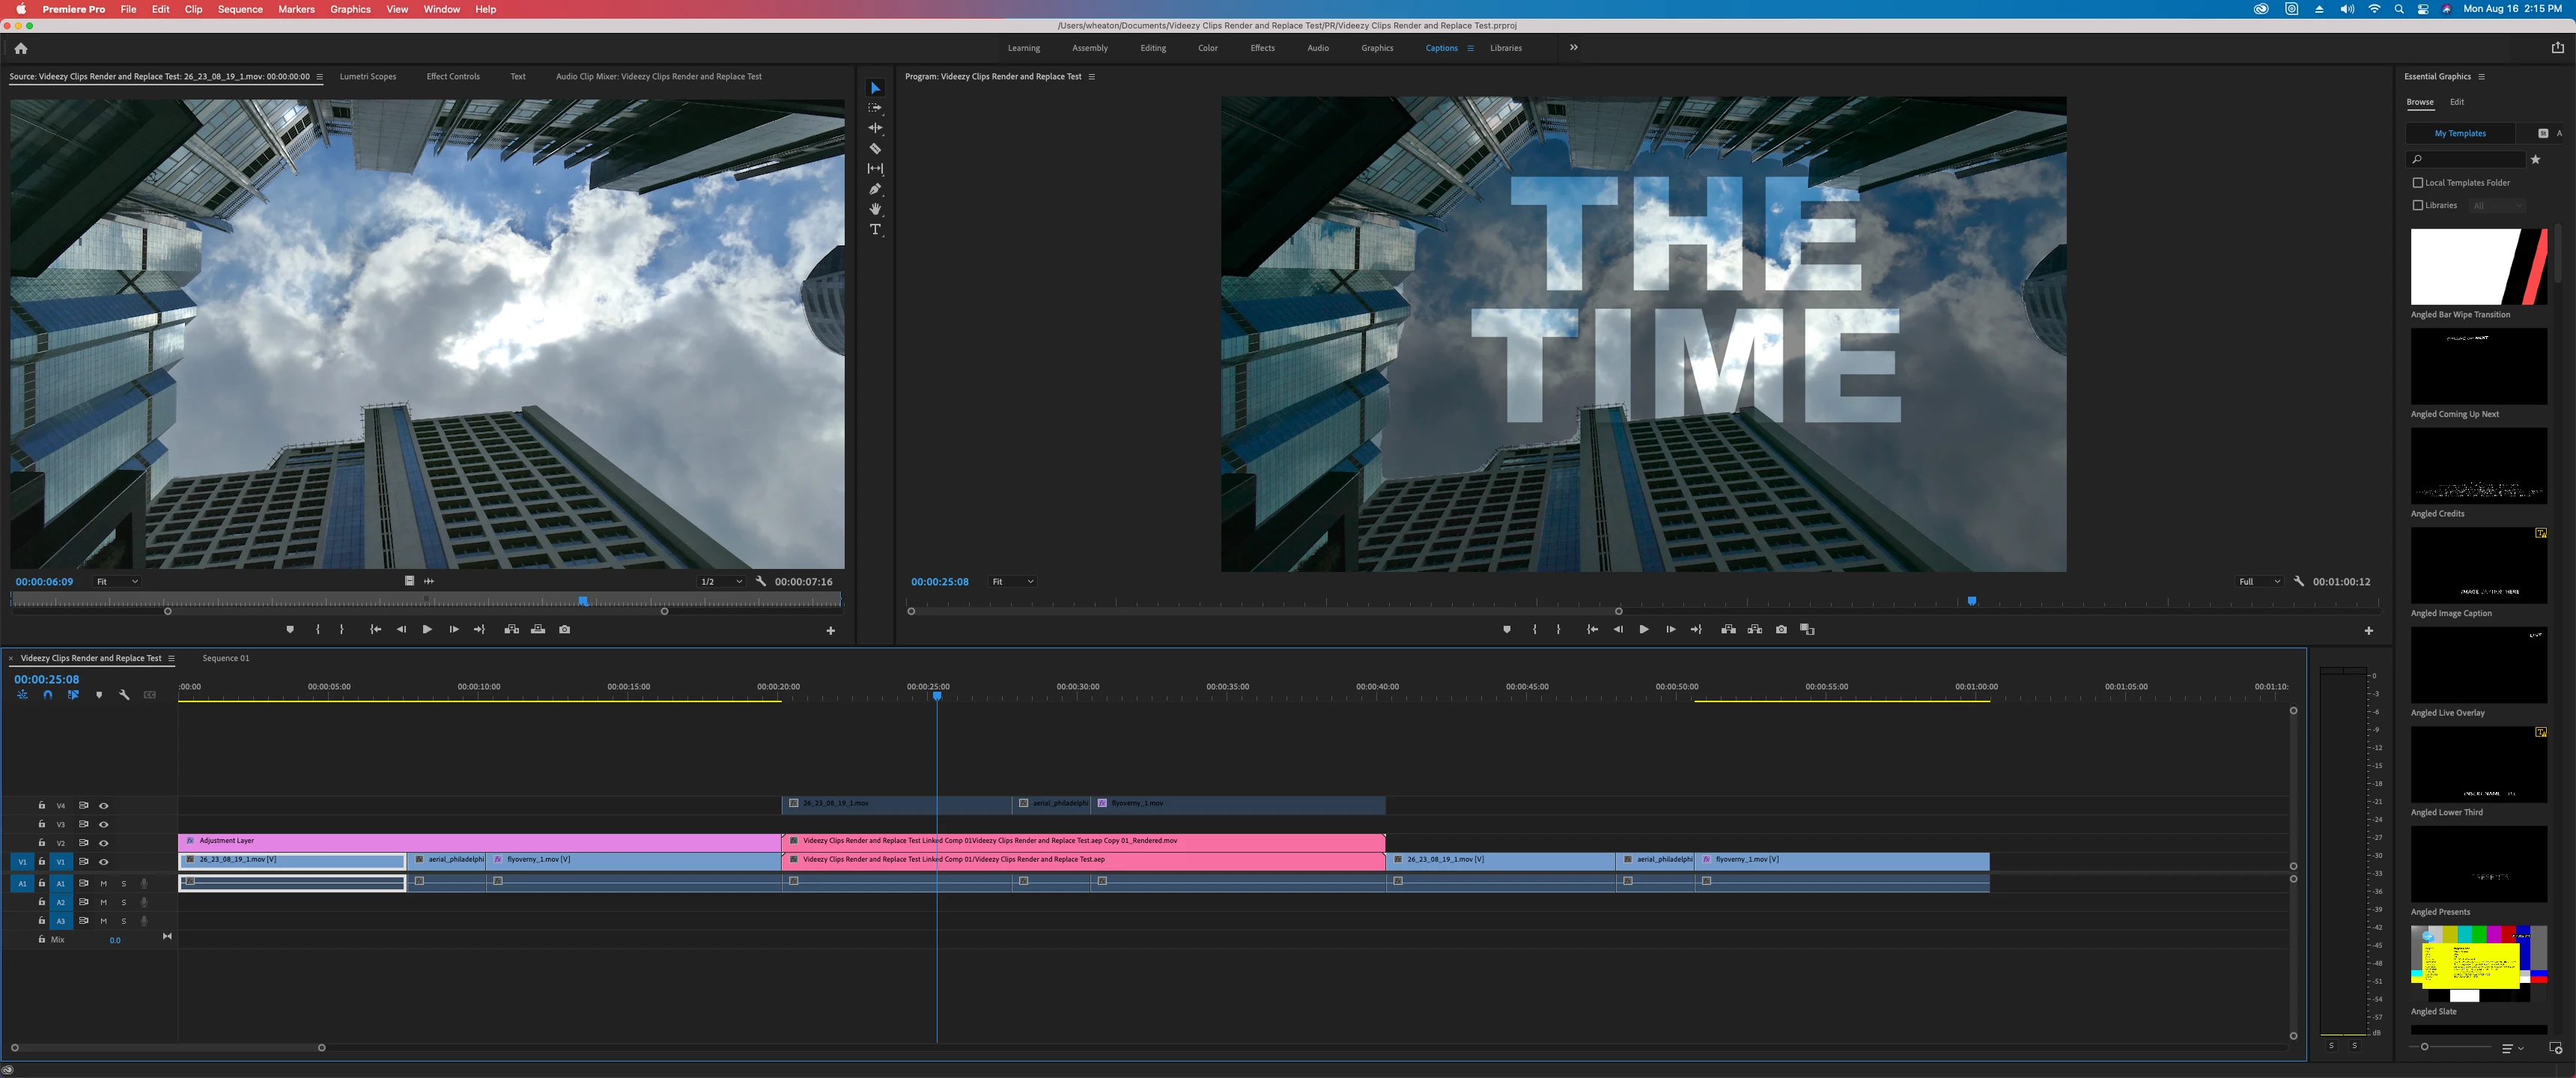
Task: Select the Hand tool
Action: click(875, 209)
